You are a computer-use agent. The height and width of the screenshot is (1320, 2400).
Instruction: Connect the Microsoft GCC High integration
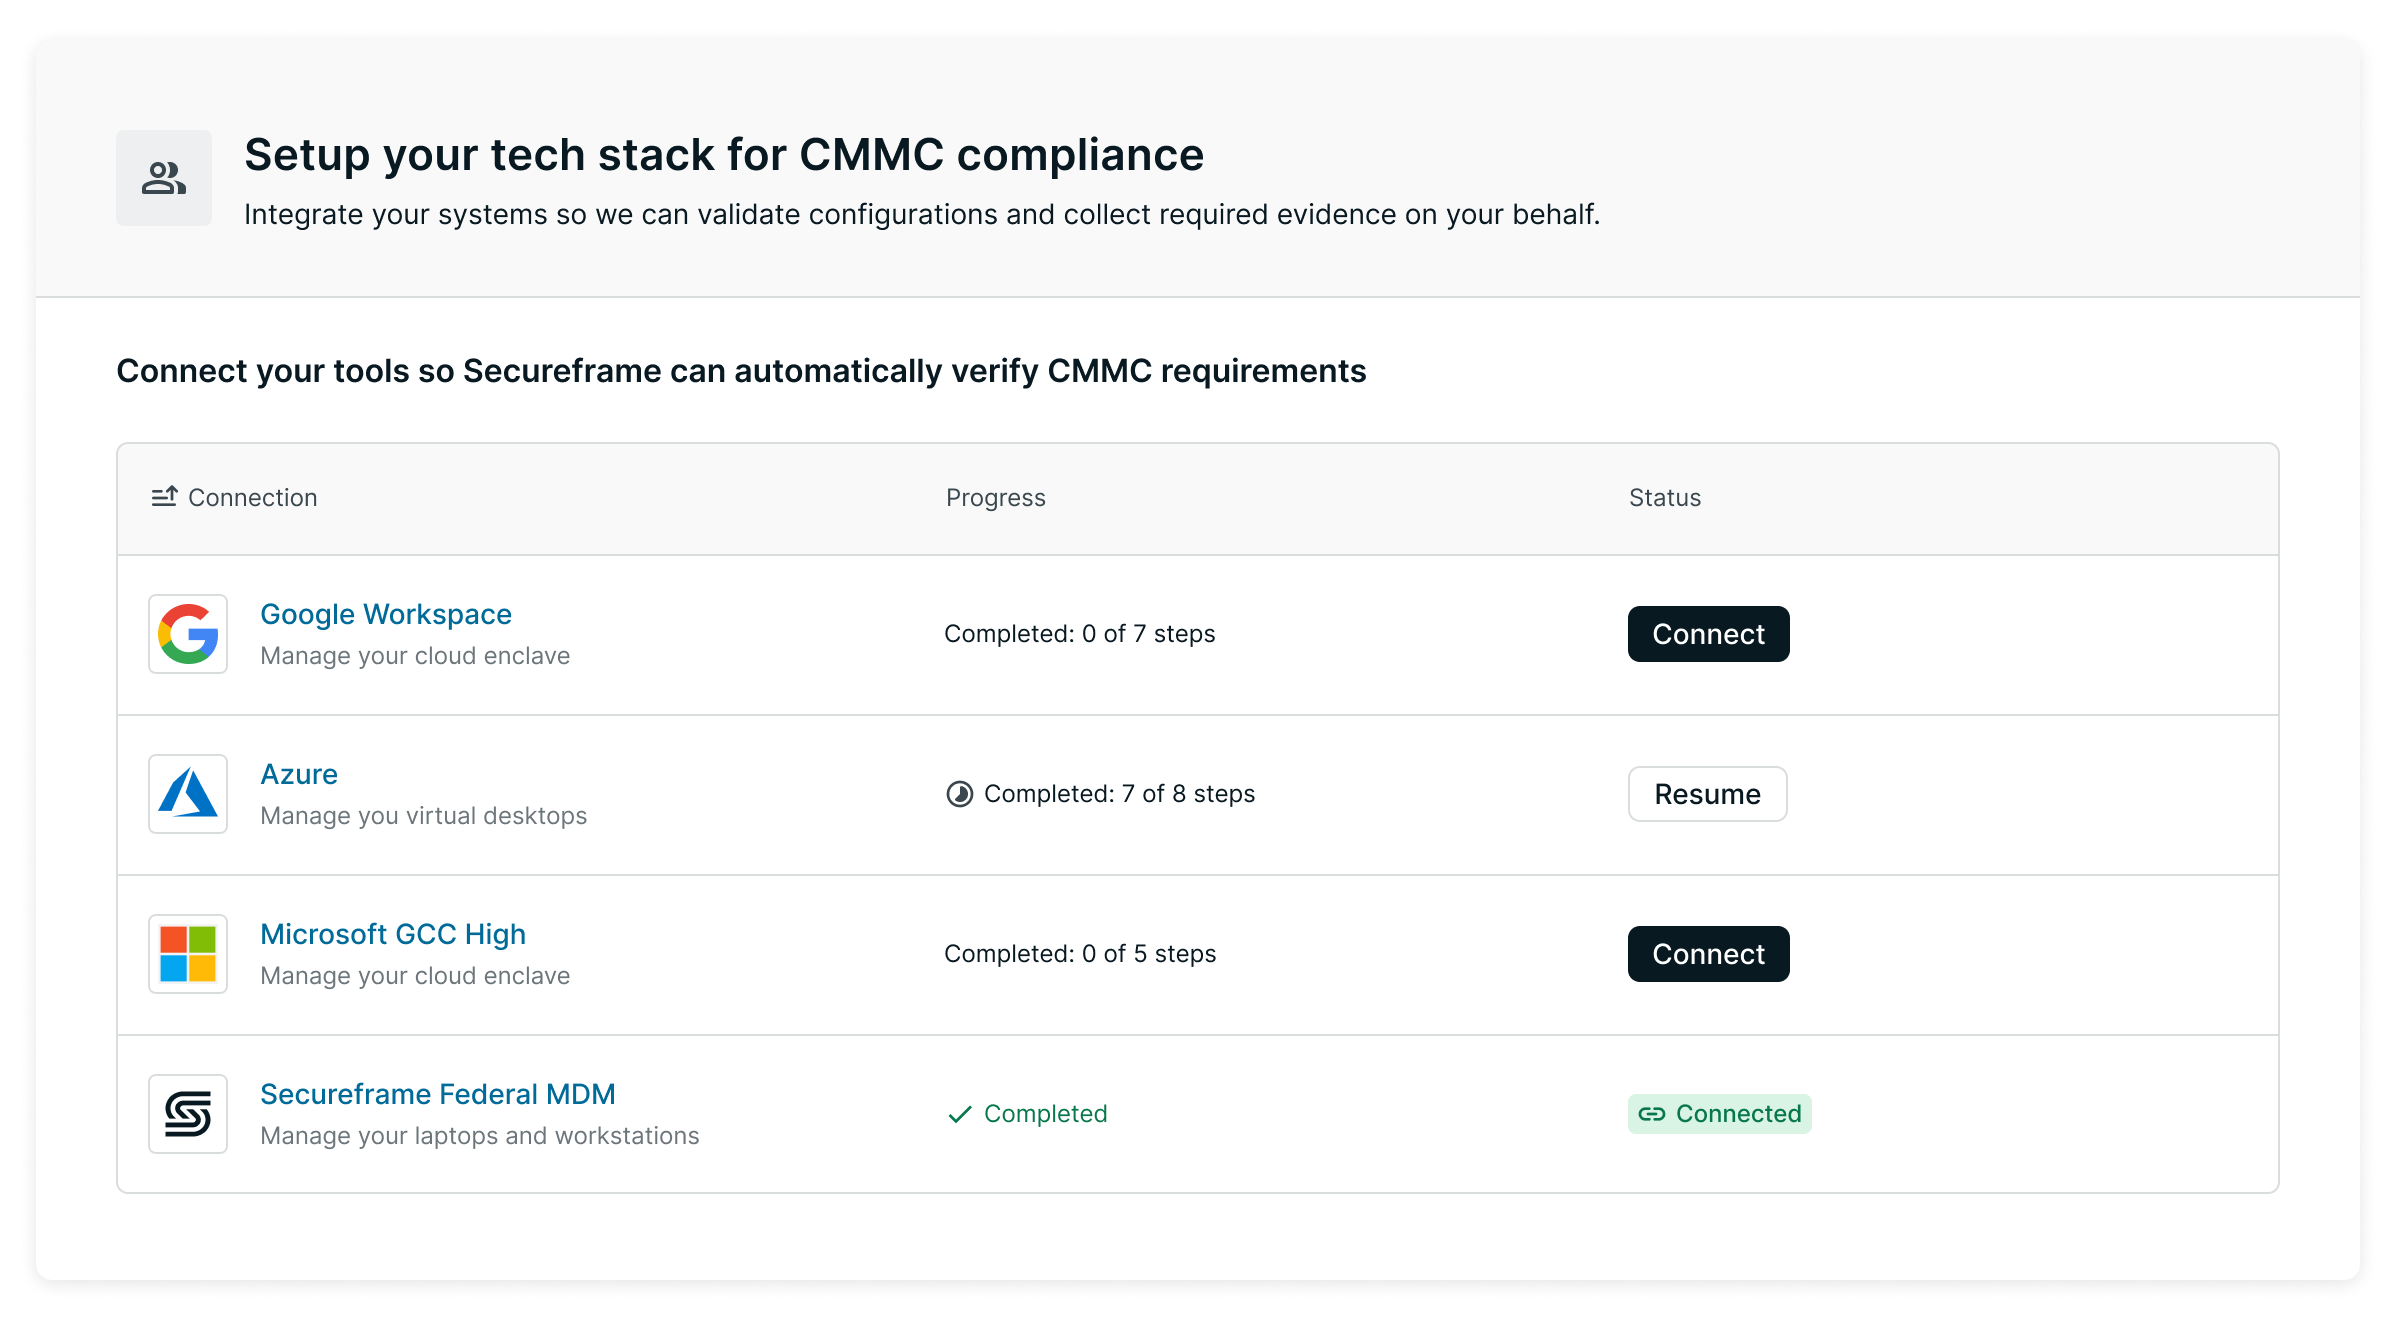point(1708,954)
